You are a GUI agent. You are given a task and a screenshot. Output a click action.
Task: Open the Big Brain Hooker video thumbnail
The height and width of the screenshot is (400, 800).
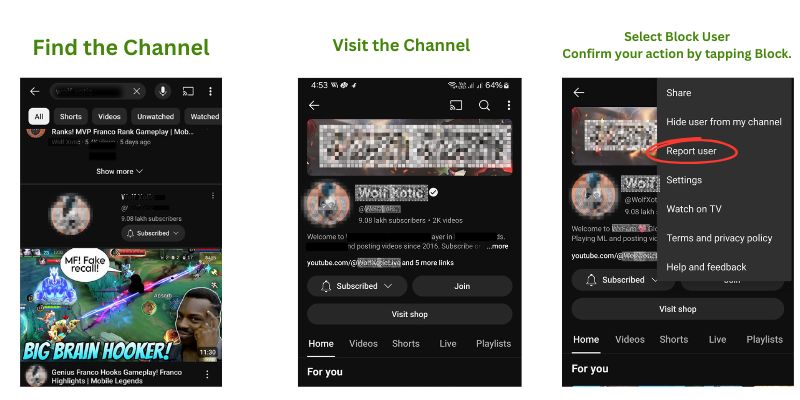121,305
